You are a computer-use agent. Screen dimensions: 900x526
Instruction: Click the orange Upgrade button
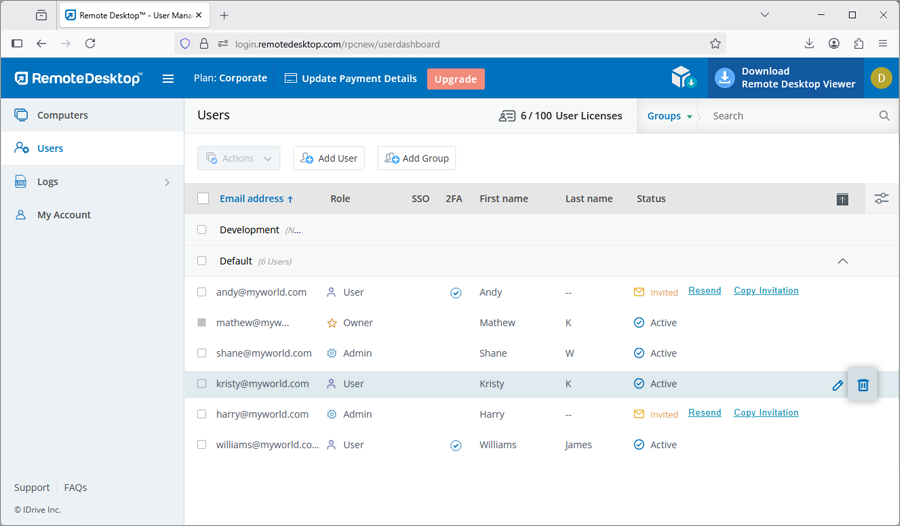[455, 79]
